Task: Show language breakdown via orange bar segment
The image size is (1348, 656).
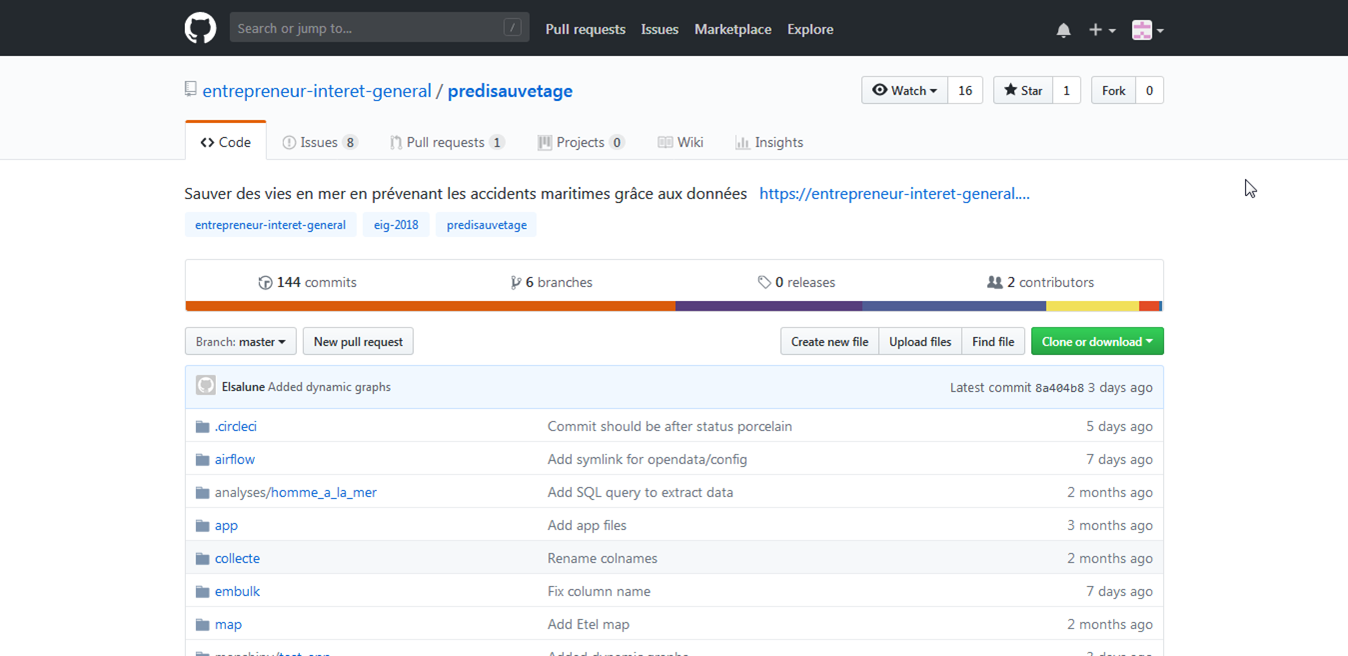Action: click(x=430, y=306)
